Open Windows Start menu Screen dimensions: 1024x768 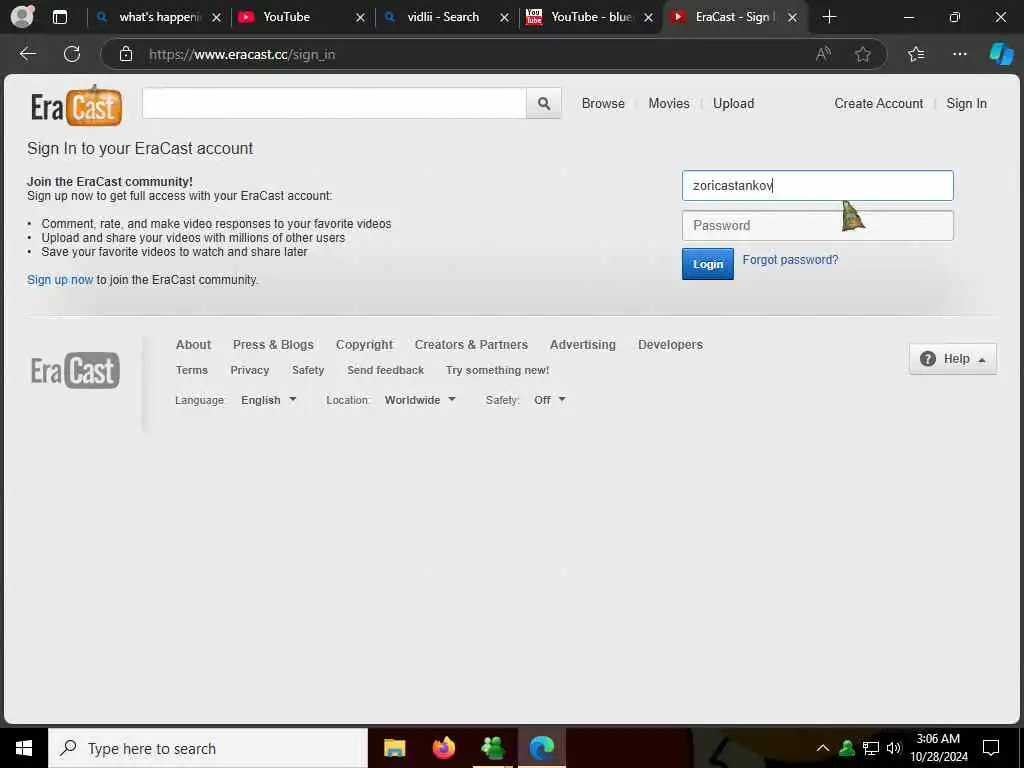point(24,748)
